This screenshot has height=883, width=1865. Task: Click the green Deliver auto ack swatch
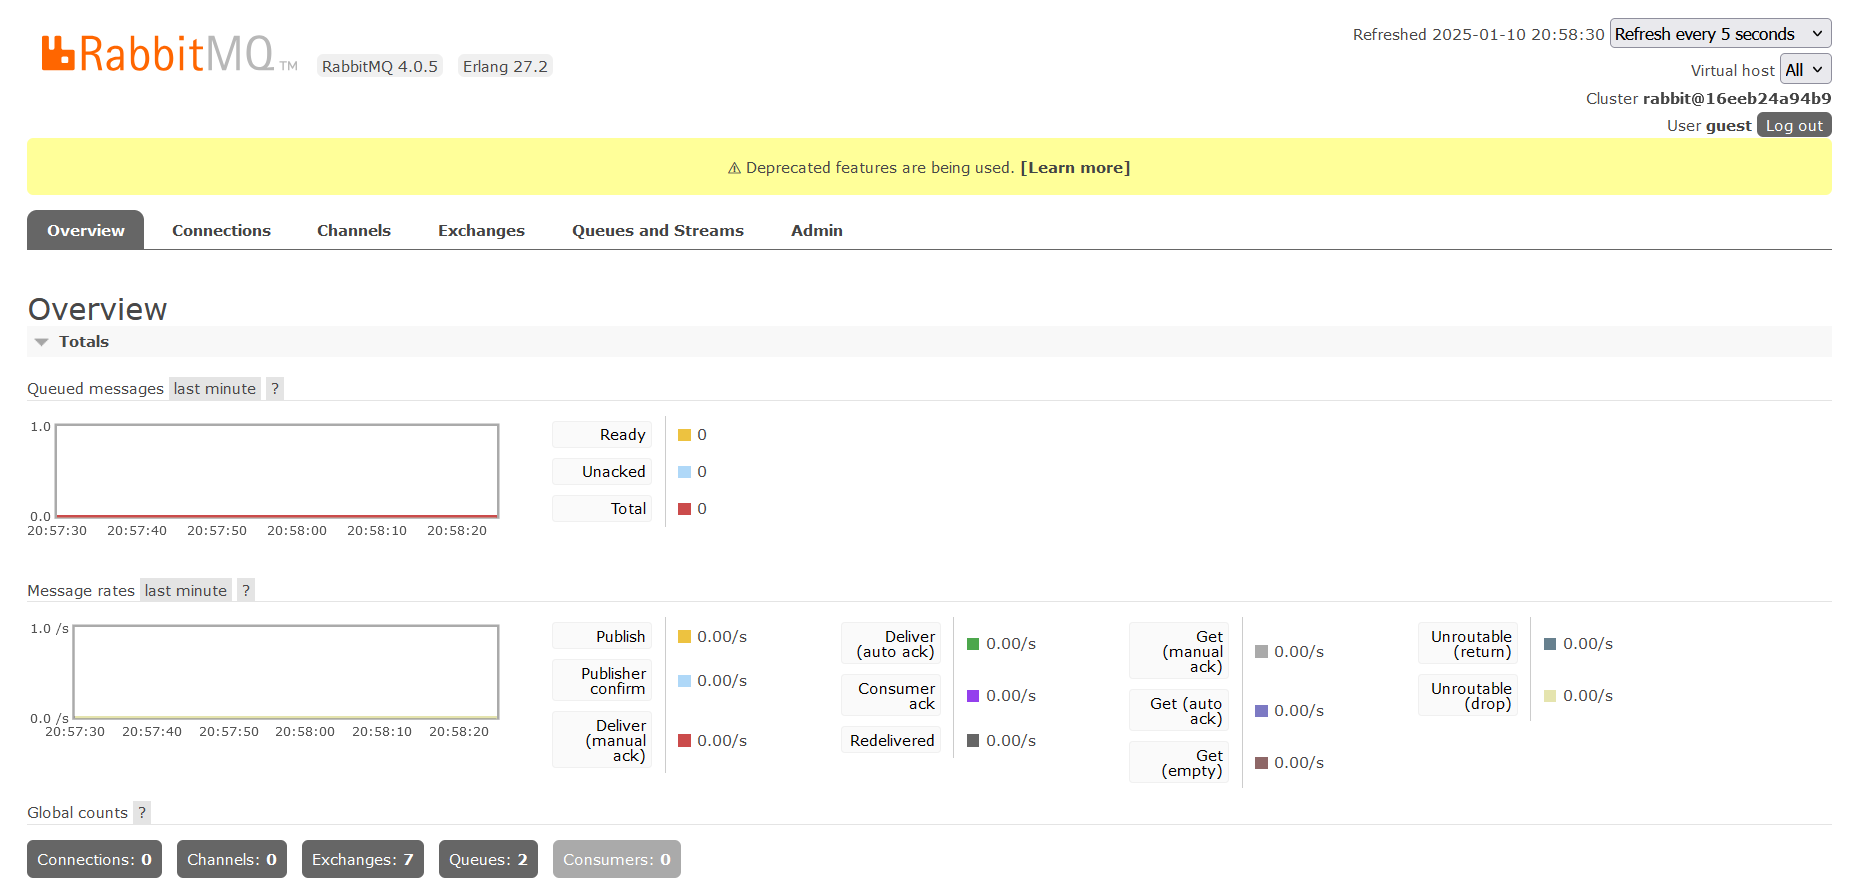pos(973,644)
